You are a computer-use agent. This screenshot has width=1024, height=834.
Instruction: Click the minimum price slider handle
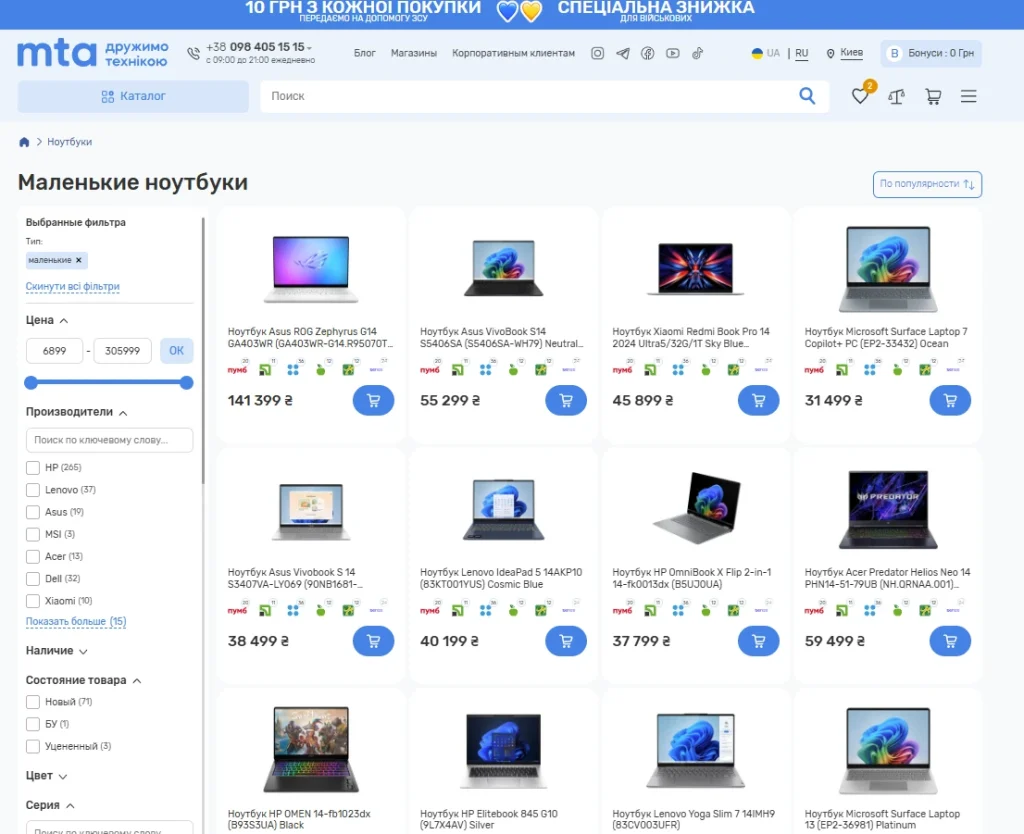(x=31, y=383)
